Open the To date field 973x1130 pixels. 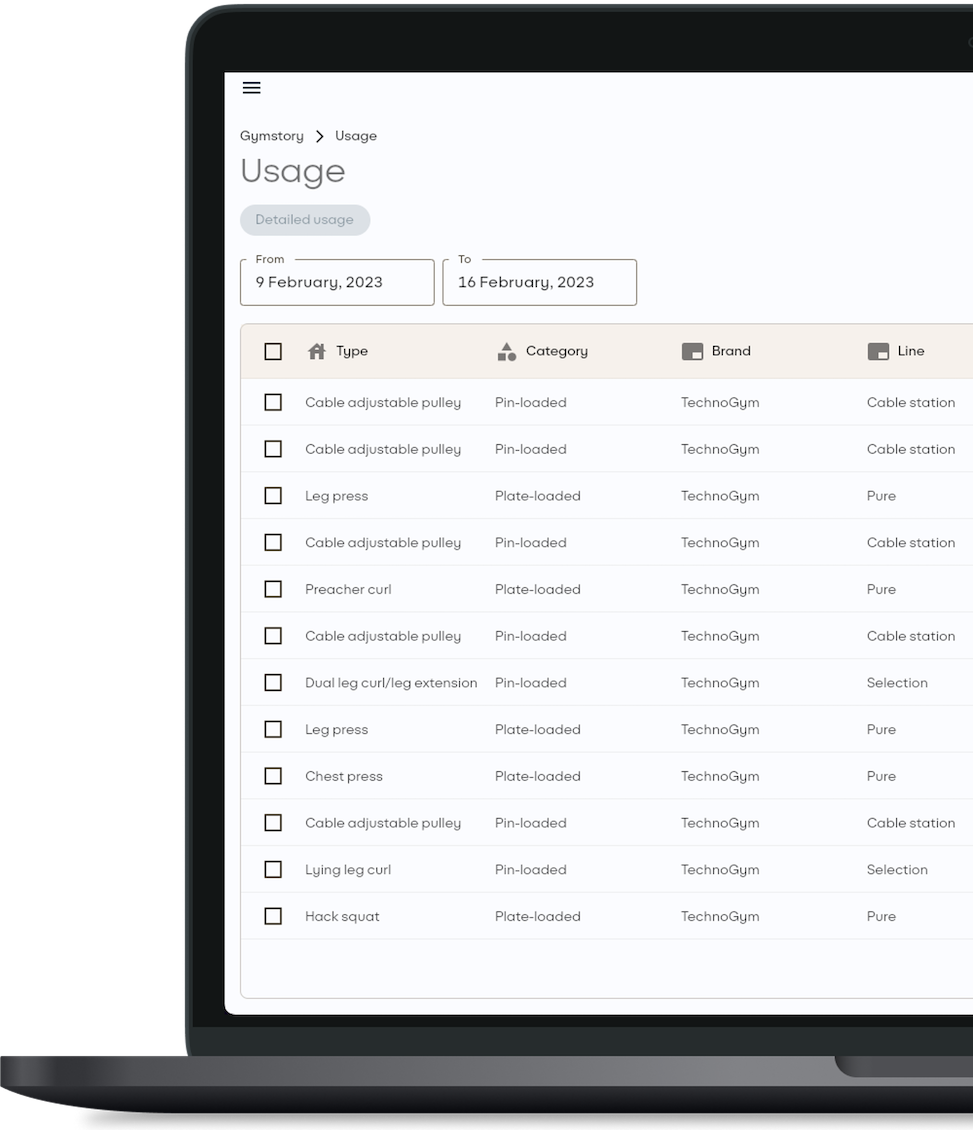pos(540,282)
